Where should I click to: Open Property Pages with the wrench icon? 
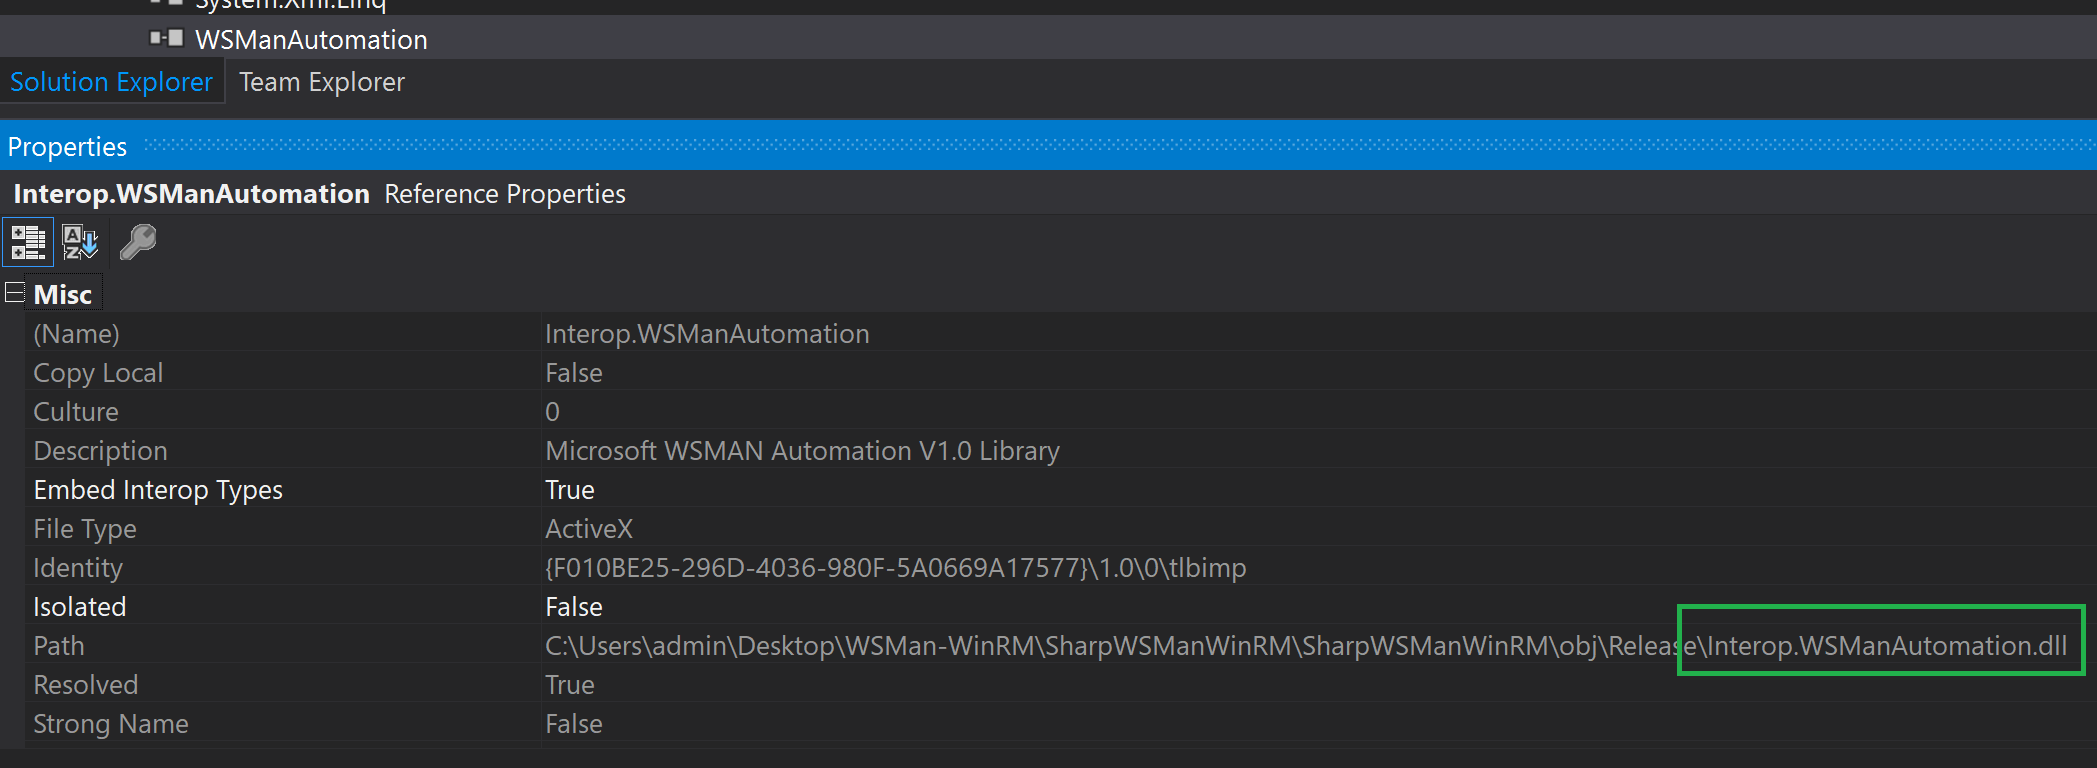coord(138,242)
